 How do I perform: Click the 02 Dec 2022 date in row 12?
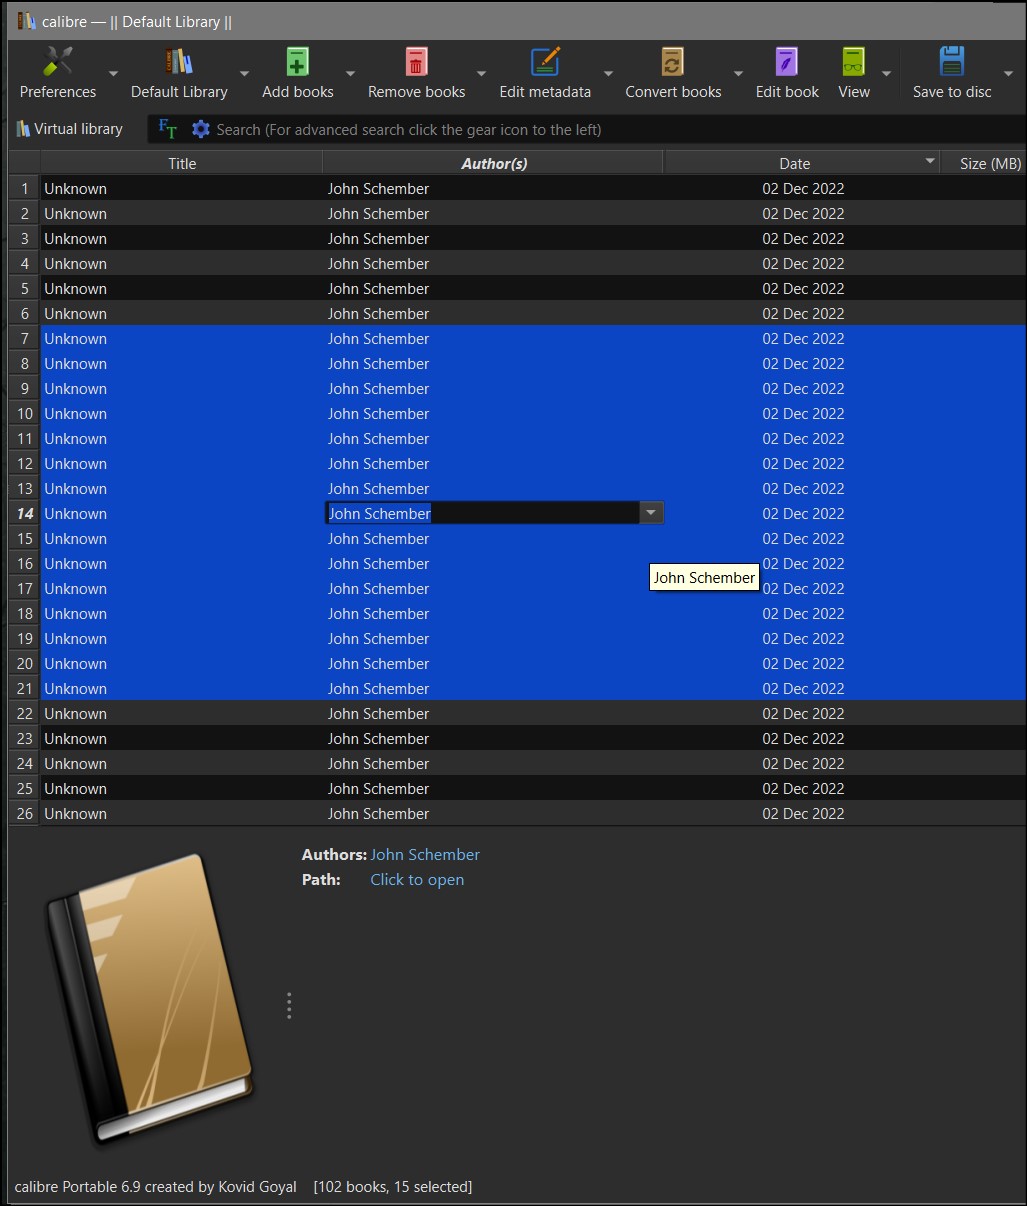click(803, 463)
